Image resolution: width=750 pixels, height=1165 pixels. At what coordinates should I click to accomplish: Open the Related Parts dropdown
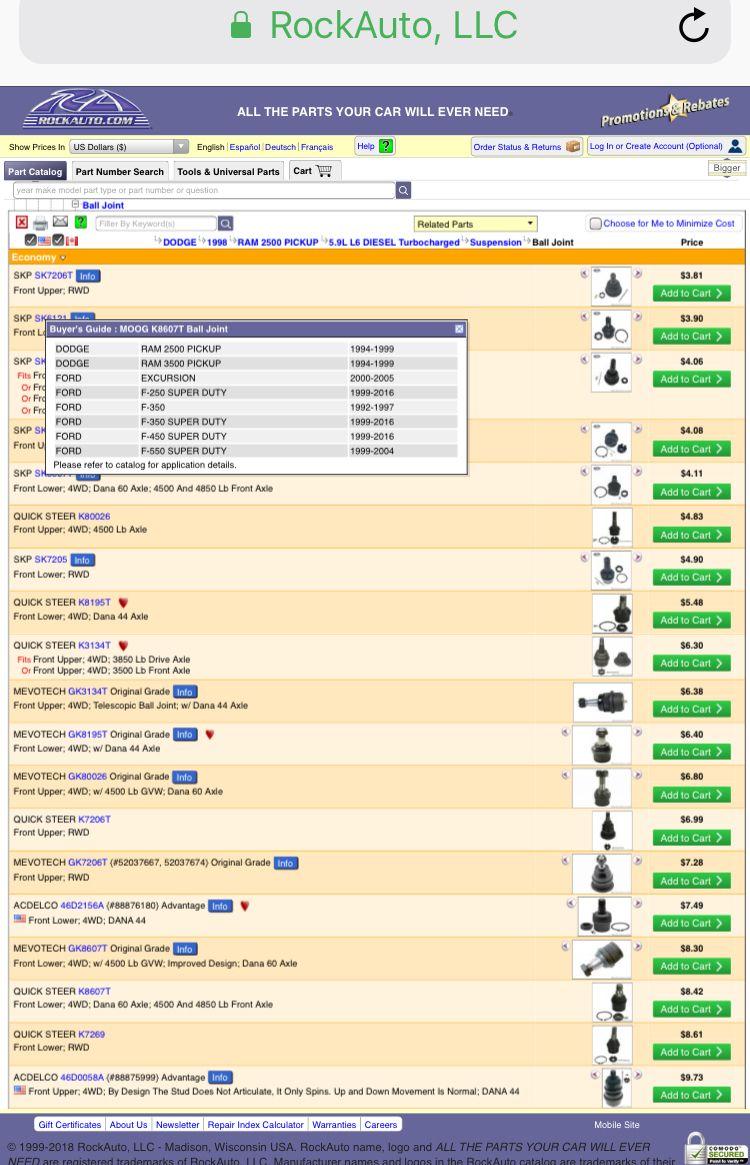pyautogui.click(x=475, y=224)
